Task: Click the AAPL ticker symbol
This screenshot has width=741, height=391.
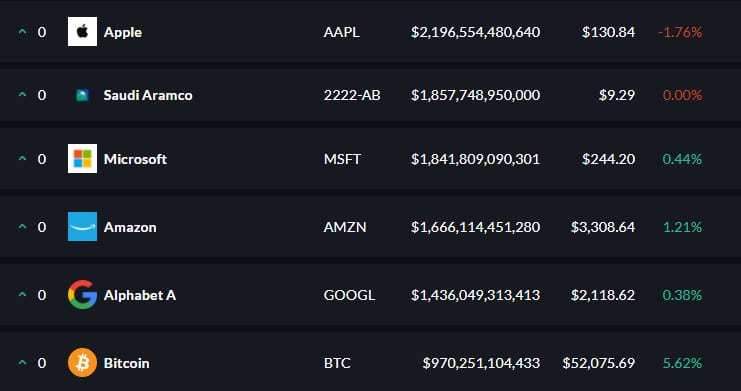Action: 342,32
